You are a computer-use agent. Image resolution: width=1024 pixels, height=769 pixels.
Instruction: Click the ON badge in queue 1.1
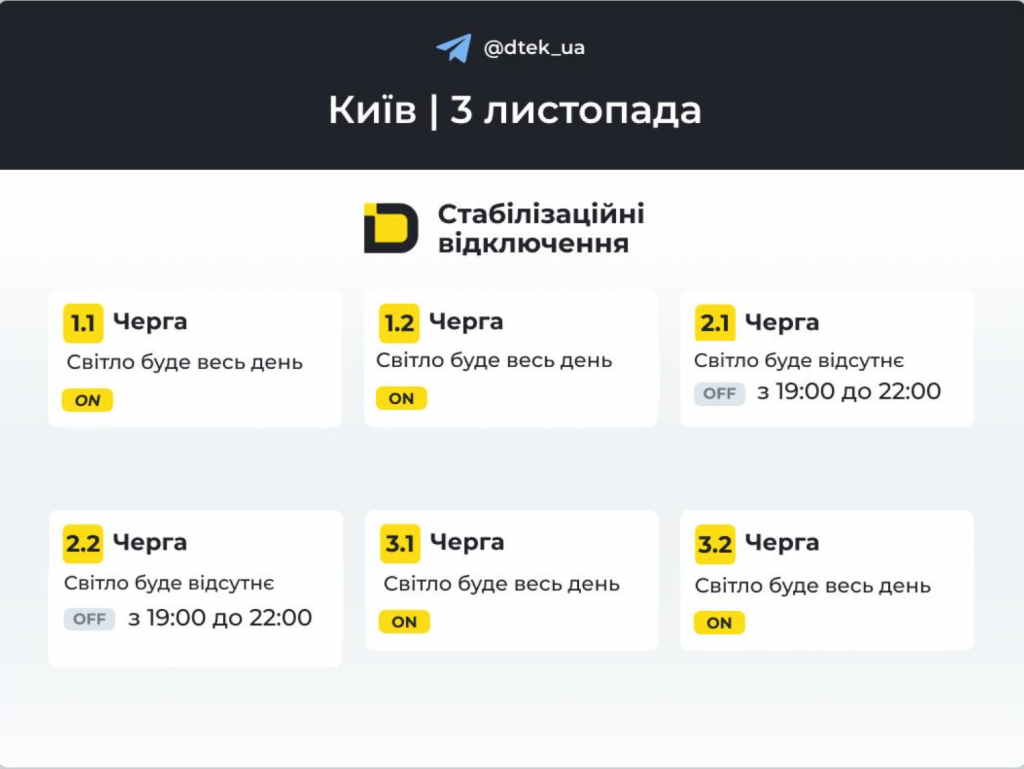point(88,400)
